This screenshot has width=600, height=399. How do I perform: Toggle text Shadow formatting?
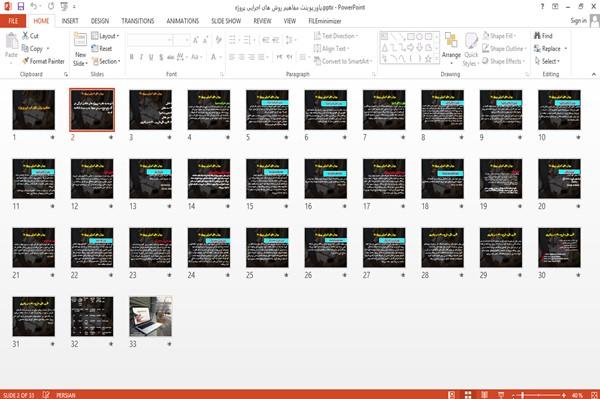(161, 57)
